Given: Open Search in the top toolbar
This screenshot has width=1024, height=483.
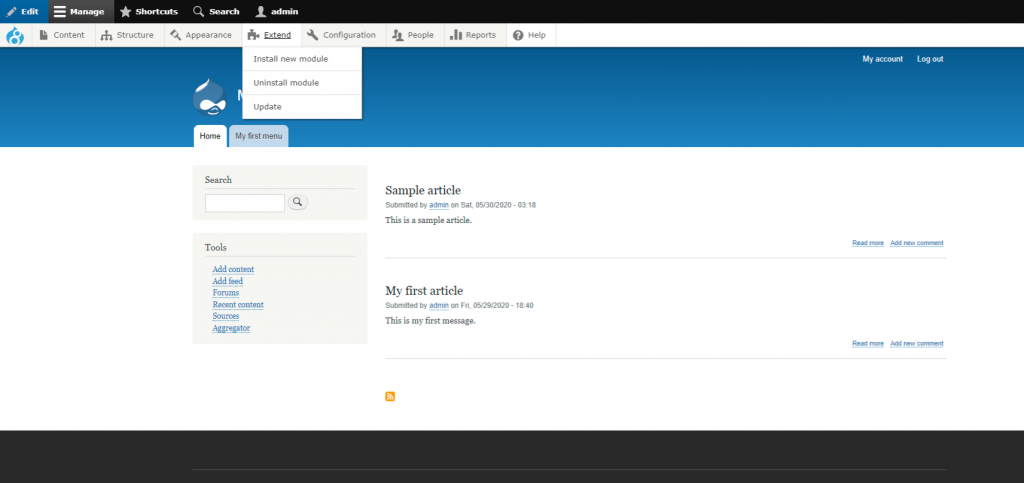Looking at the screenshot, I should (x=216, y=11).
